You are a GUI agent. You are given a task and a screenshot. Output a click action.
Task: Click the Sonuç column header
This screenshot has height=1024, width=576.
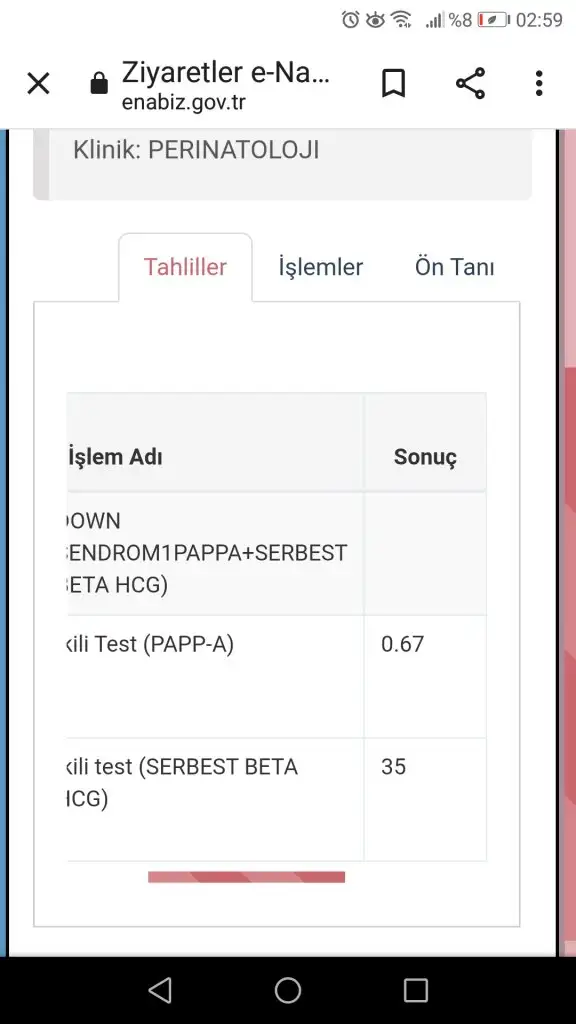coord(425,456)
